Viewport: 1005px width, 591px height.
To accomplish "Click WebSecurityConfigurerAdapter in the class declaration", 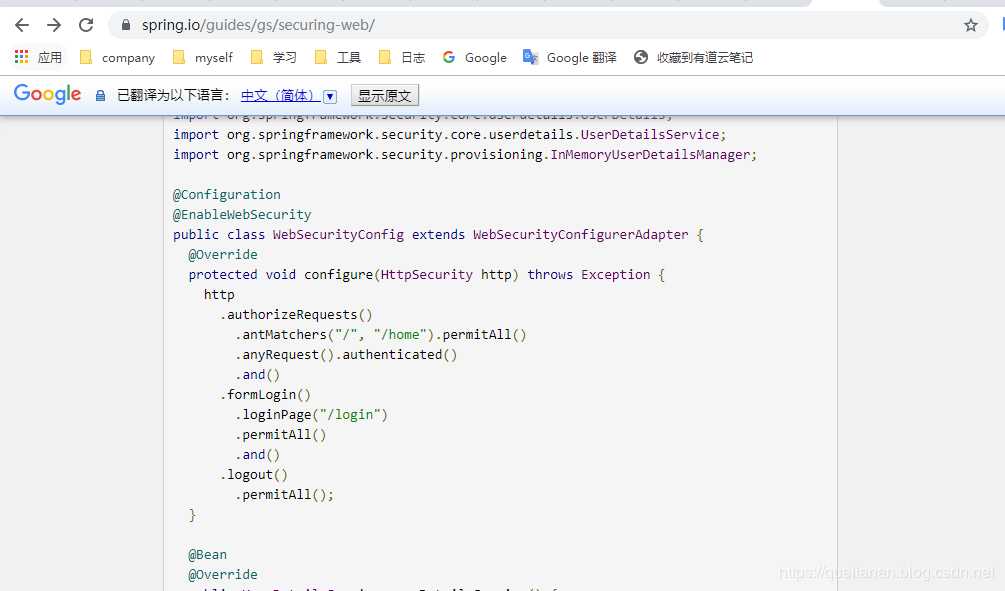I will point(581,235).
